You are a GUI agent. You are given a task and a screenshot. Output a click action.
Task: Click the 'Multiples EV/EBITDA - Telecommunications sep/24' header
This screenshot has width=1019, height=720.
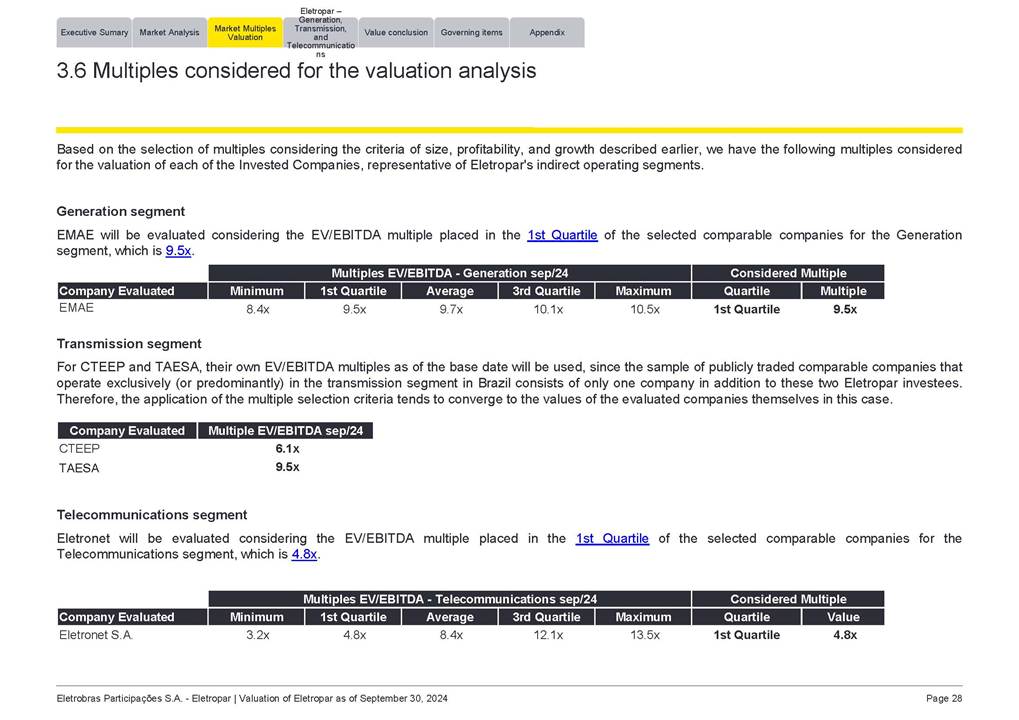[449, 599]
